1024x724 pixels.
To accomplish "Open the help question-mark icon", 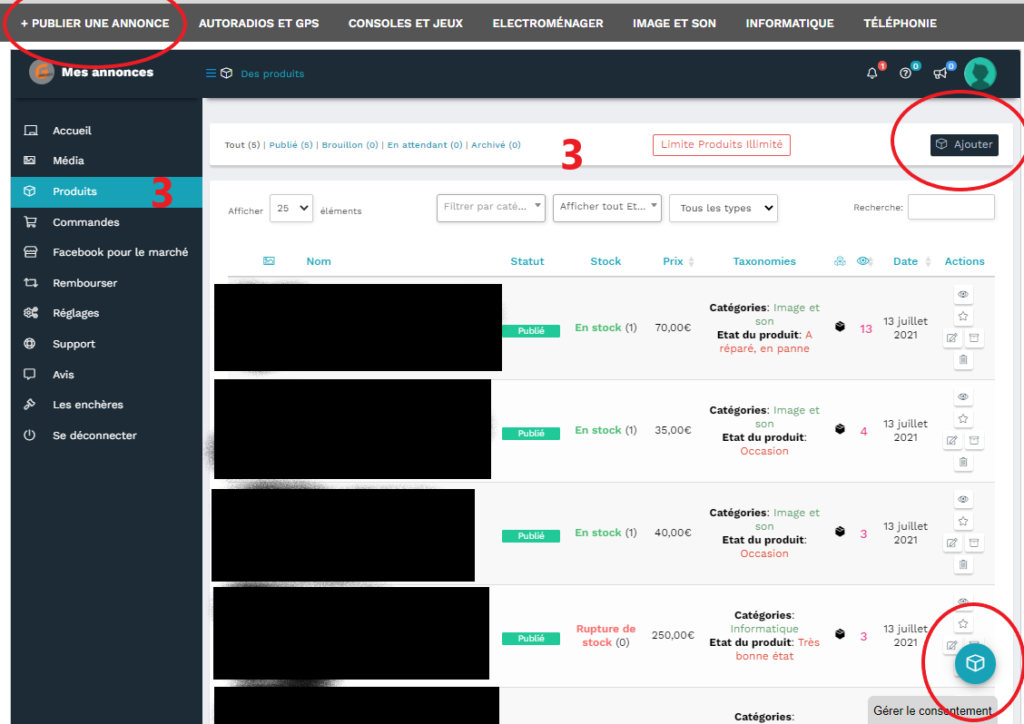I will pyautogui.click(x=905, y=73).
